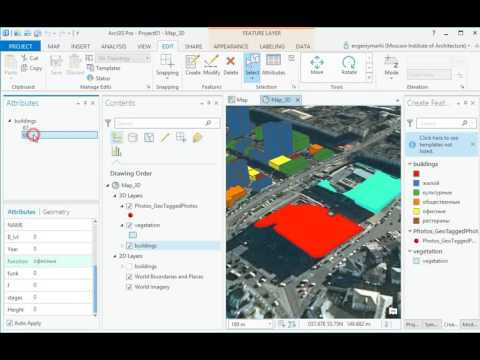Image resolution: width=480 pixels, height=360 pixels.
Task: Open the map scale dropdown
Action: [x=269, y=324]
